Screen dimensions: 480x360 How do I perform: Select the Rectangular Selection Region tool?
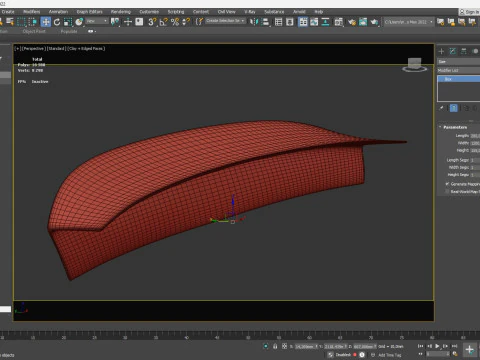pos(21,22)
